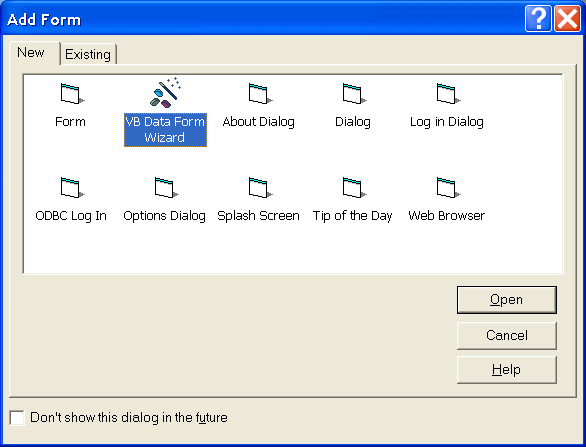This screenshot has height=447, width=586.
Task: Click the title bar question mark help icon
Action: 538,18
